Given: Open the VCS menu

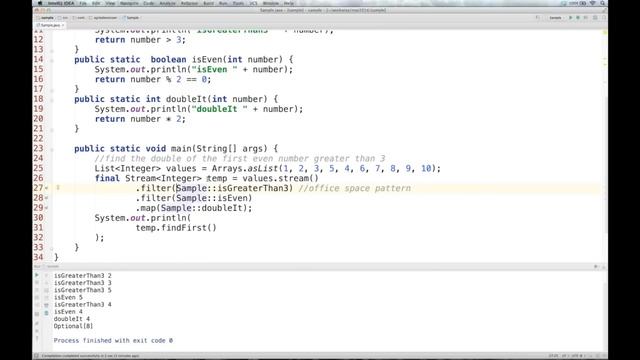Looking at the screenshot, I should coord(253,3).
